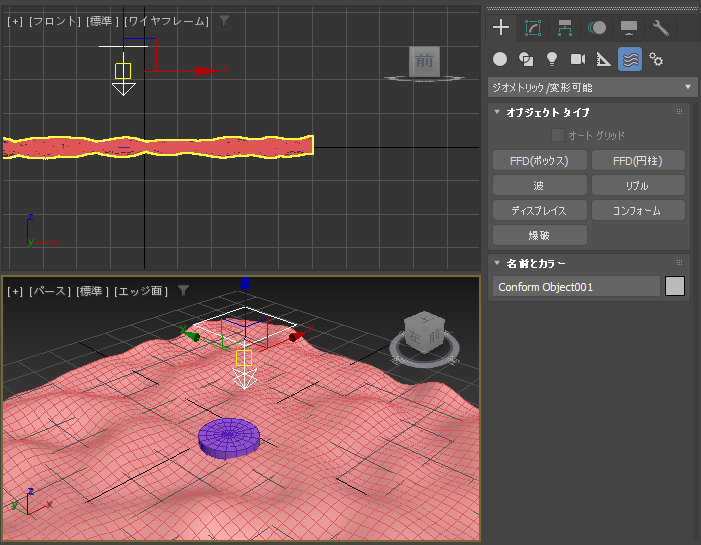Open front viewport [+] general menu
The image size is (701, 545).
pyautogui.click(x=15, y=21)
